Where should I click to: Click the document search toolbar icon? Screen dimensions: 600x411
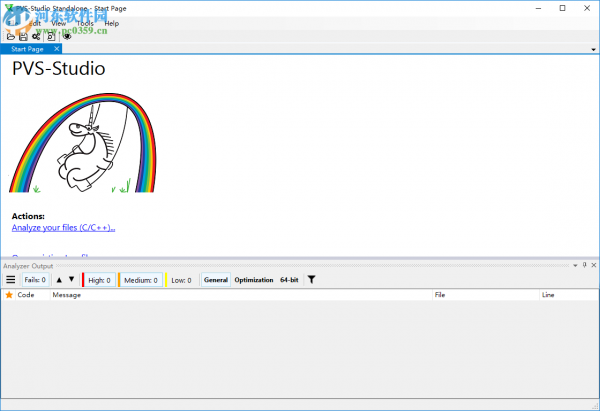click(51, 36)
